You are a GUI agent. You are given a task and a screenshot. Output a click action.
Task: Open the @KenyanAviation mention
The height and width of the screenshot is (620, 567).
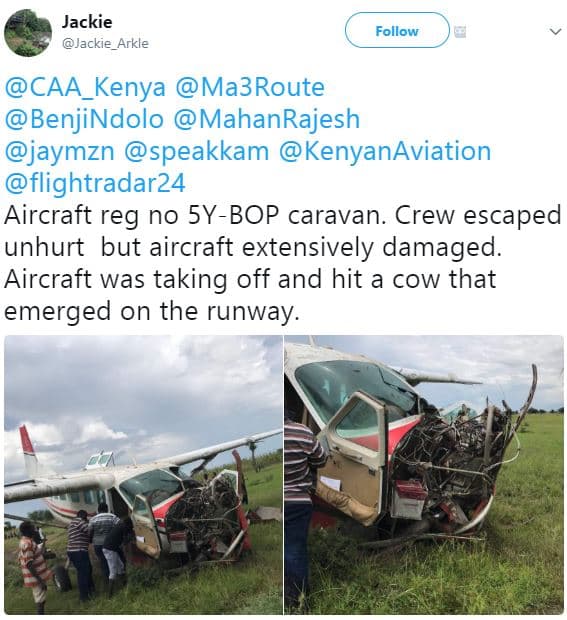pos(385,151)
